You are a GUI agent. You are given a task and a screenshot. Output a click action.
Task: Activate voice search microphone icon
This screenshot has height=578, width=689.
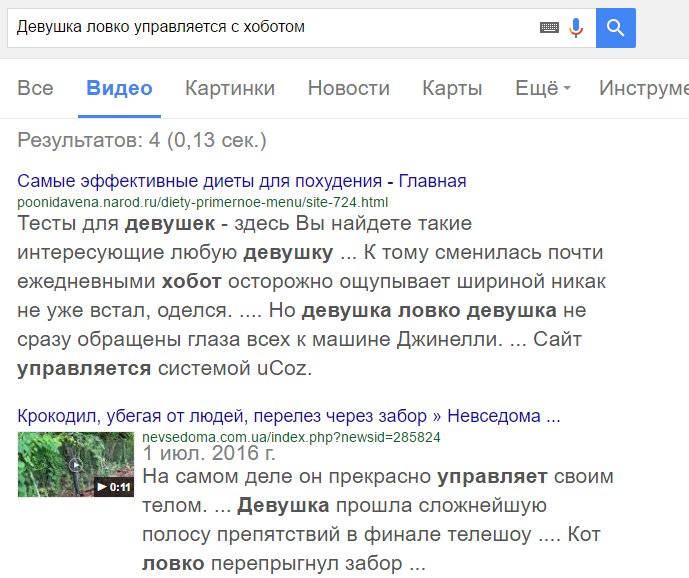[576, 28]
